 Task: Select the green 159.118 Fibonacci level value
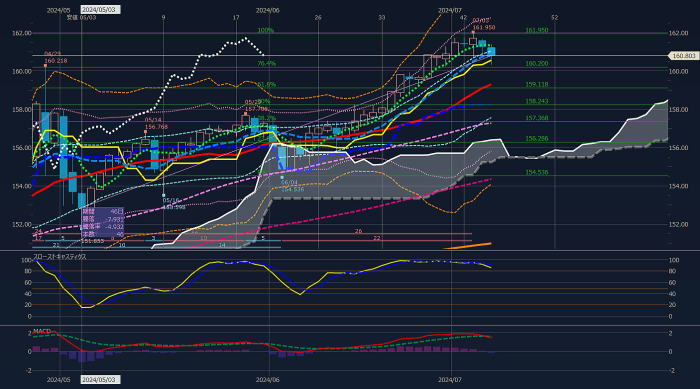pyautogui.click(x=537, y=84)
